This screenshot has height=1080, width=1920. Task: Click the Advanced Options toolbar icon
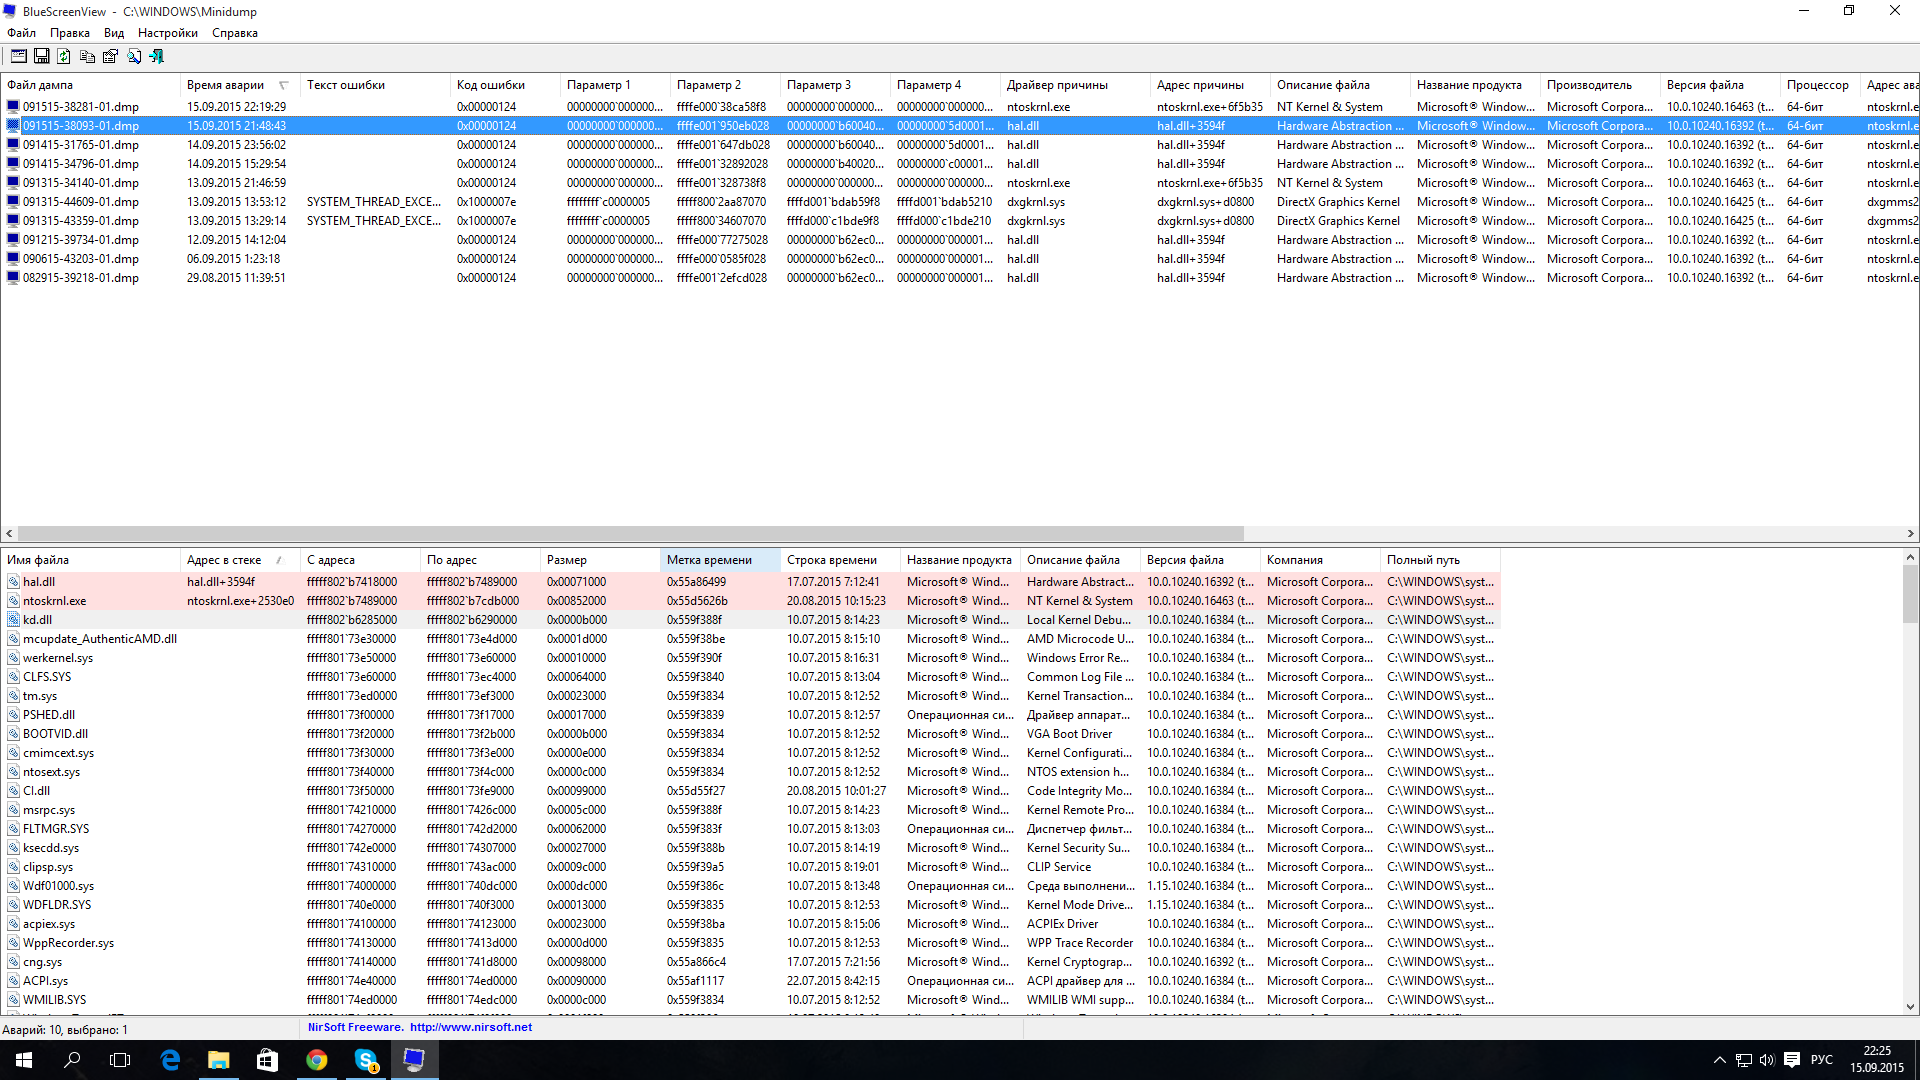pyautogui.click(x=19, y=57)
